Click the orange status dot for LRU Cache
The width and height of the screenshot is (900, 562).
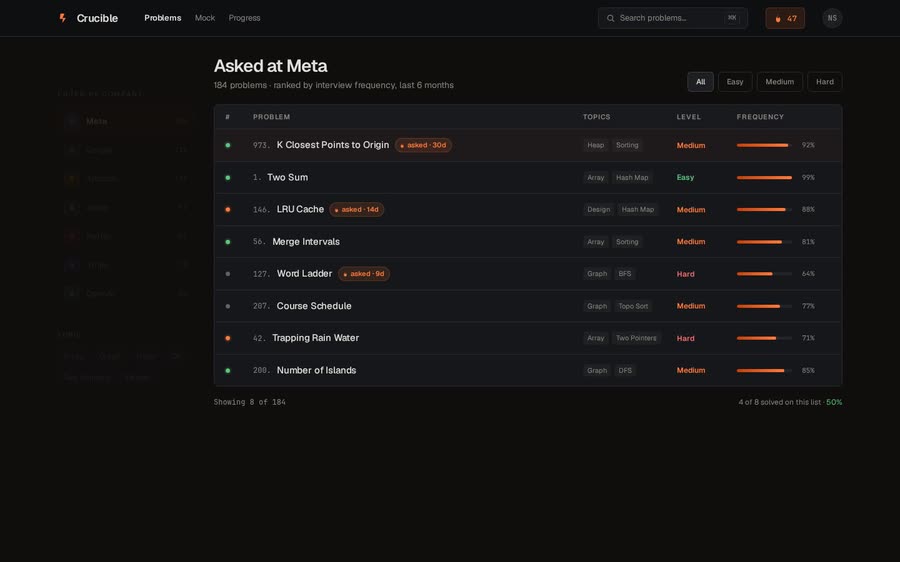228,210
